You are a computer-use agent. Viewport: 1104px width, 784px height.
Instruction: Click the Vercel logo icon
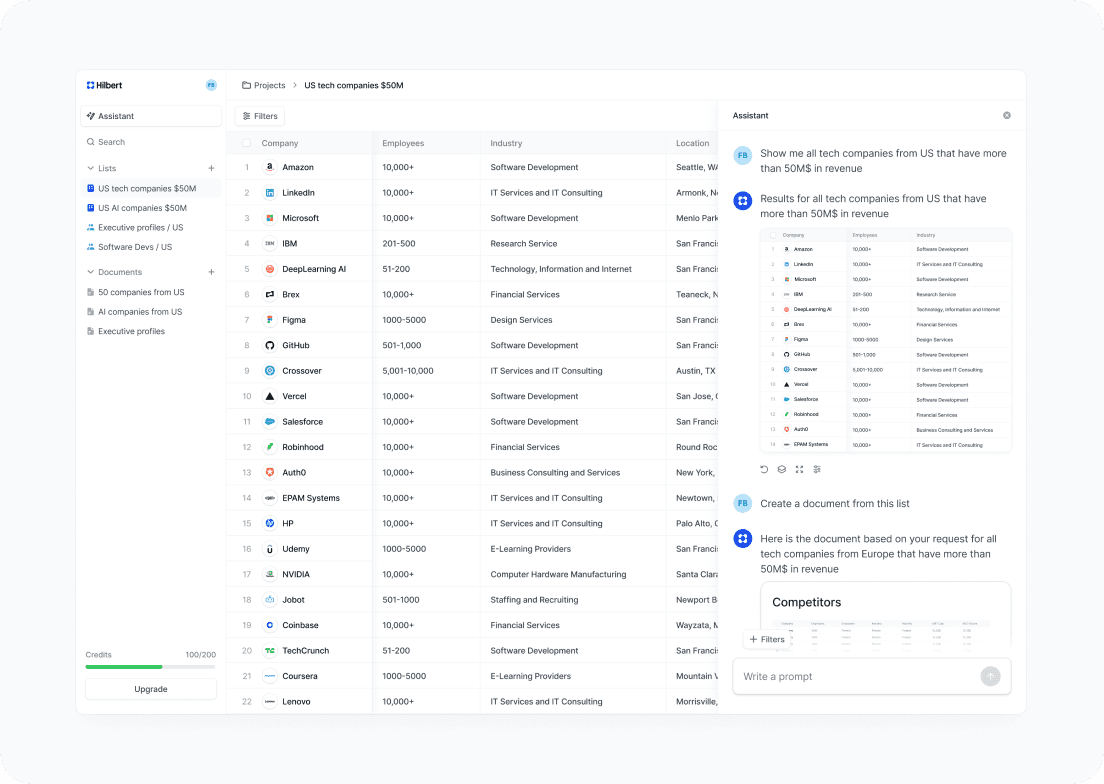click(x=270, y=396)
